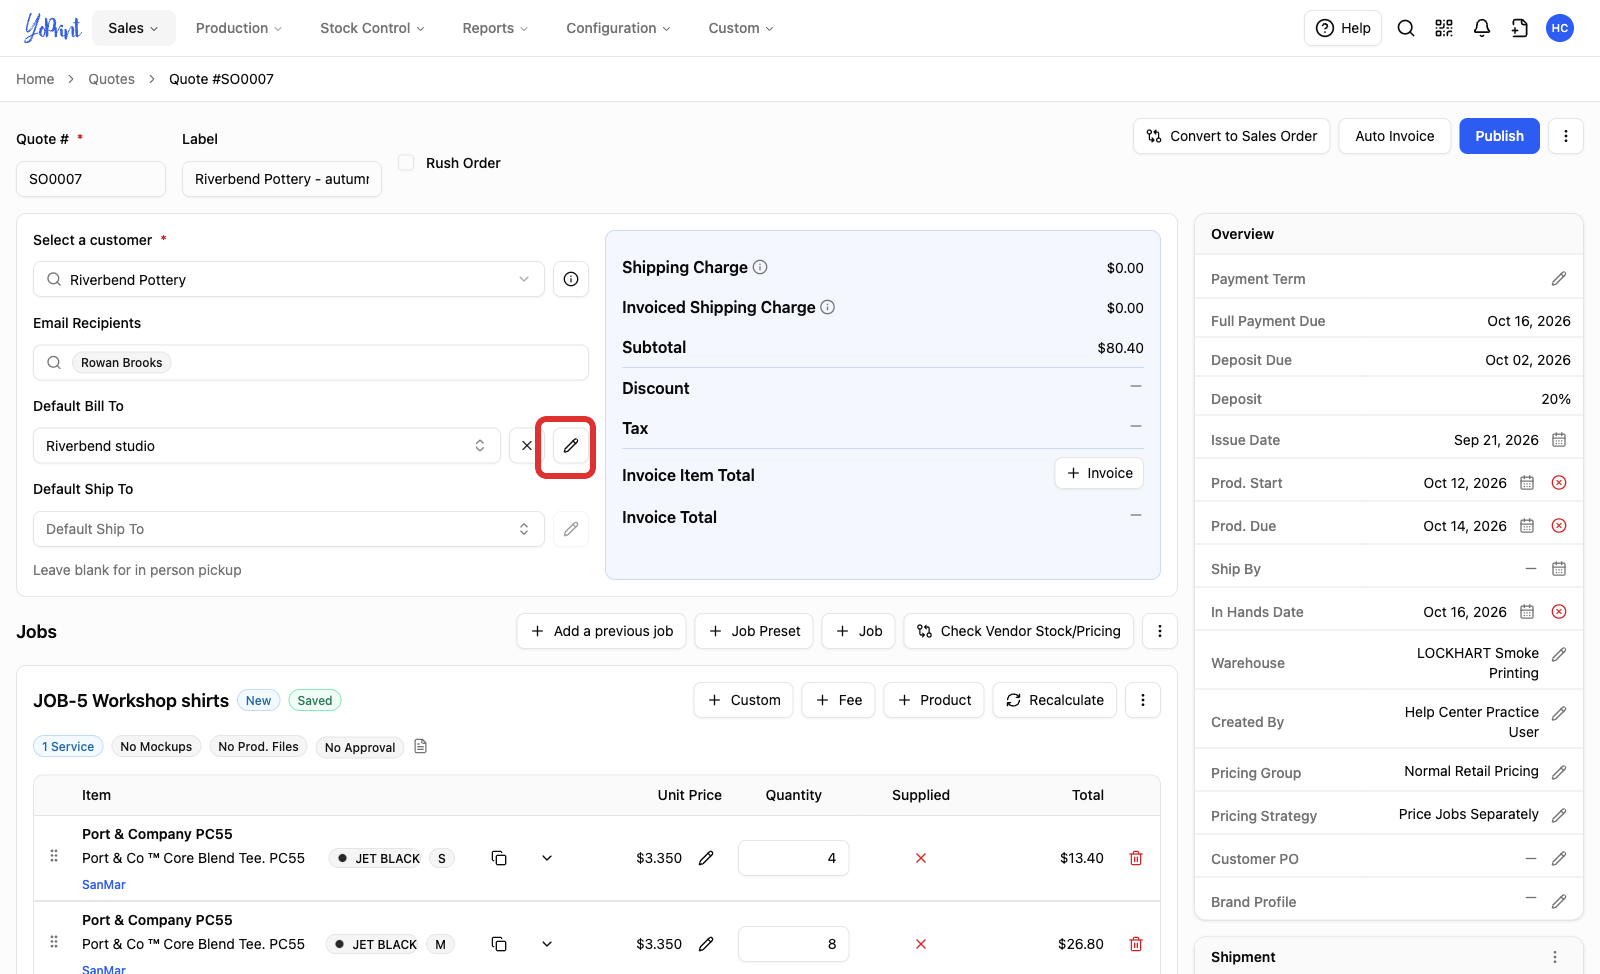
Task: Expand the size S line item details
Action: coord(547,858)
